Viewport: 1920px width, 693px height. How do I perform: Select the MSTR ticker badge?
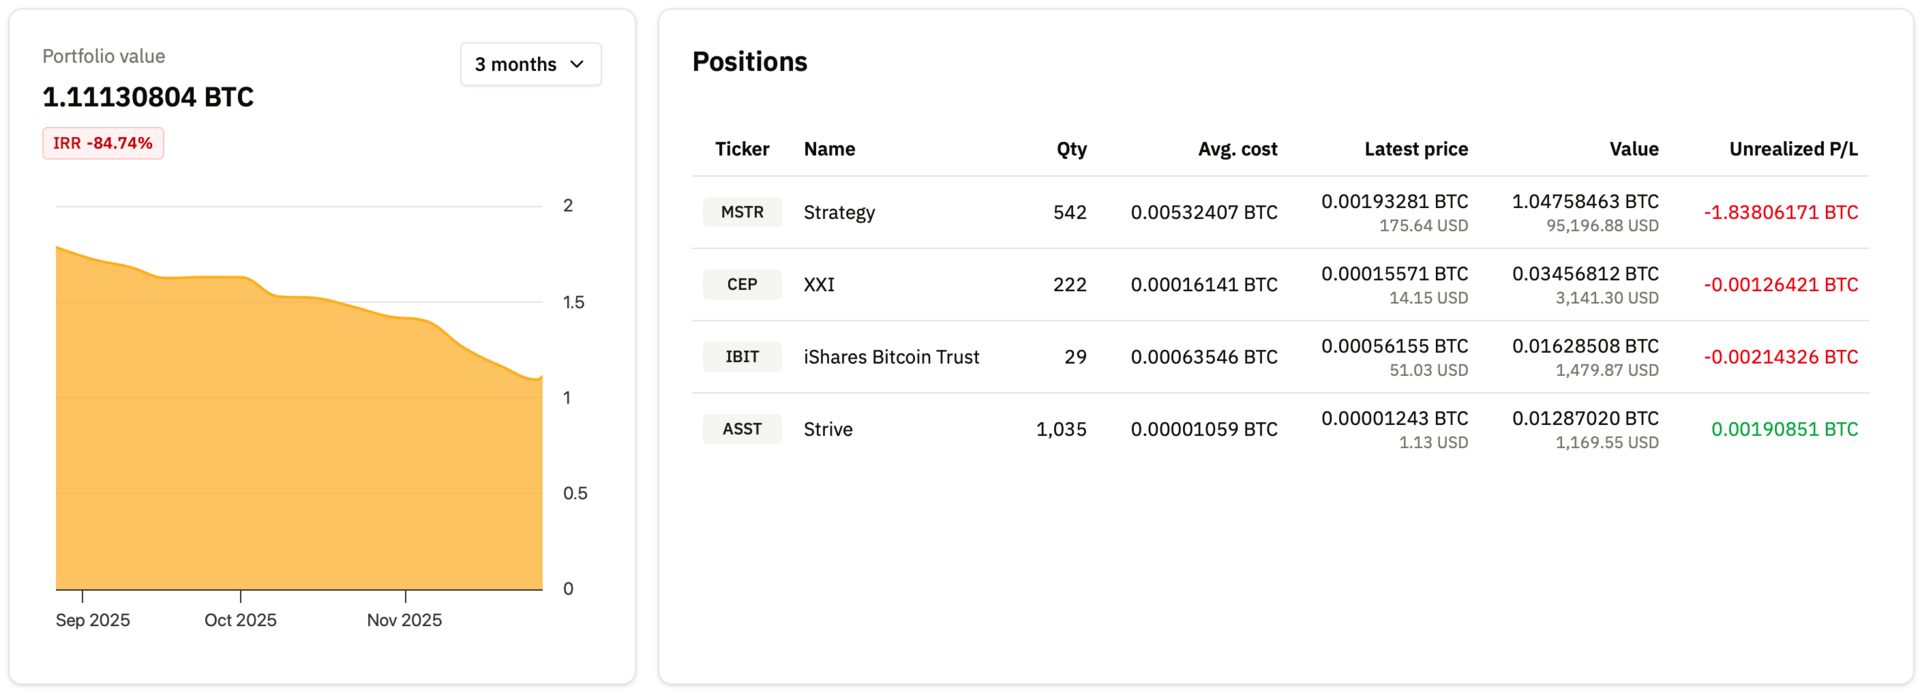[742, 212]
